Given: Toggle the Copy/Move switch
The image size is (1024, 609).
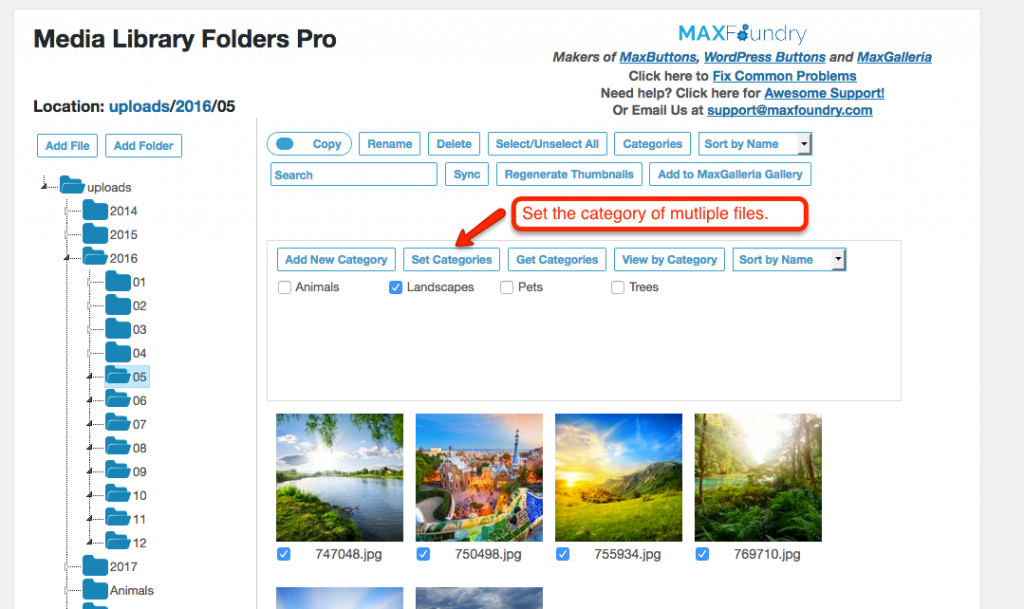Looking at the screenshot, I should (285, 144).
